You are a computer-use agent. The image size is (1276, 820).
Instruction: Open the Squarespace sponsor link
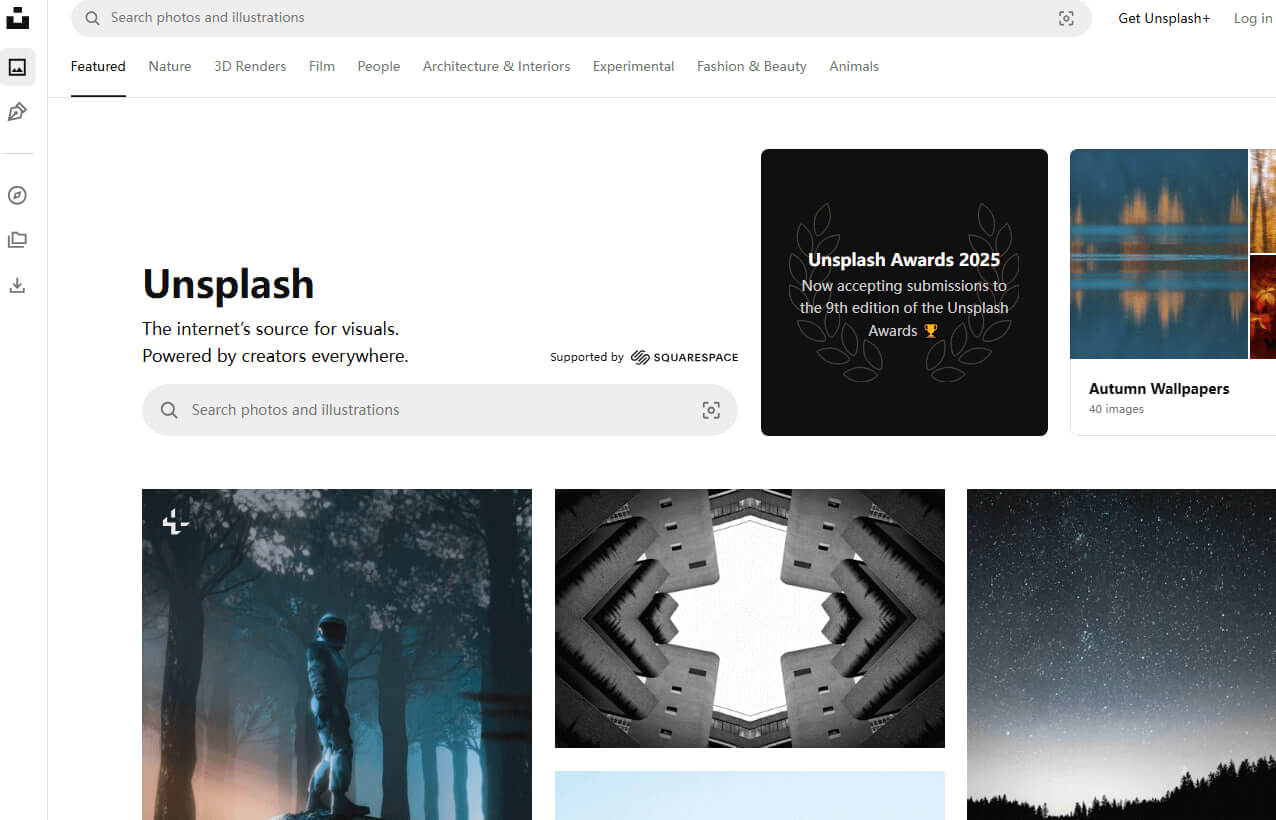coord(685,357)
